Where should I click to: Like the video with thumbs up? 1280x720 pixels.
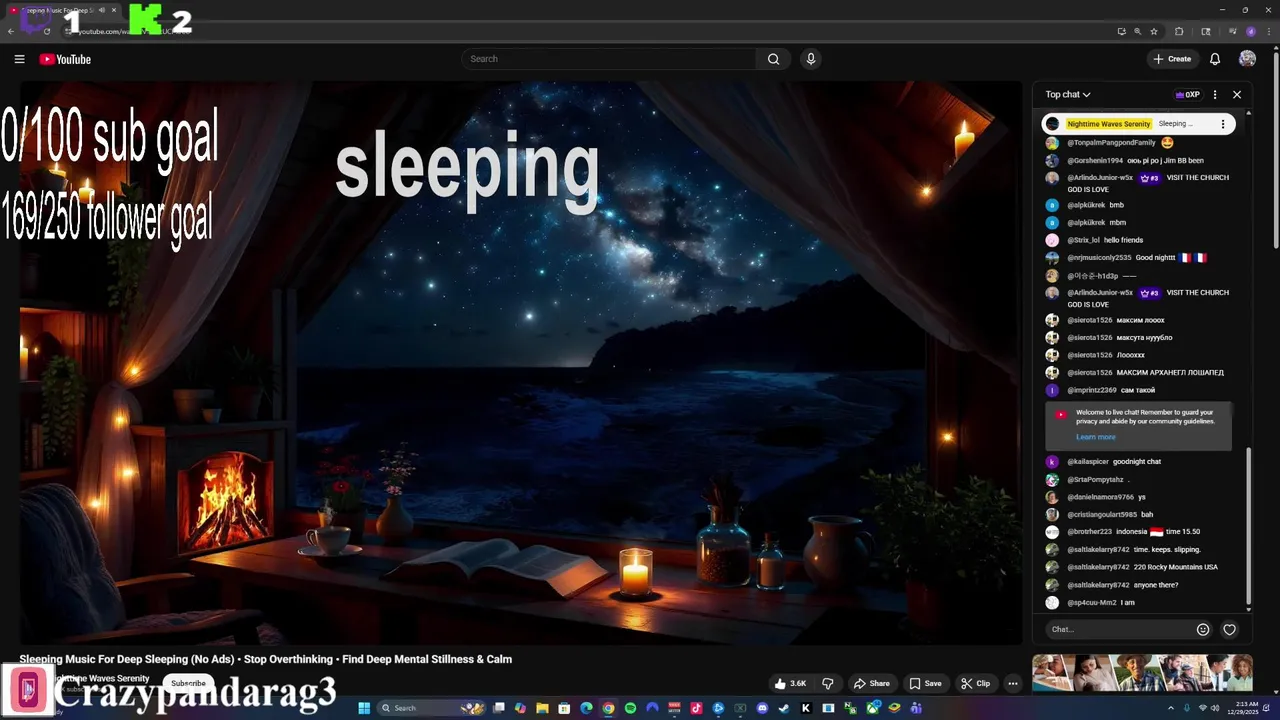click(x=791, y=683)
